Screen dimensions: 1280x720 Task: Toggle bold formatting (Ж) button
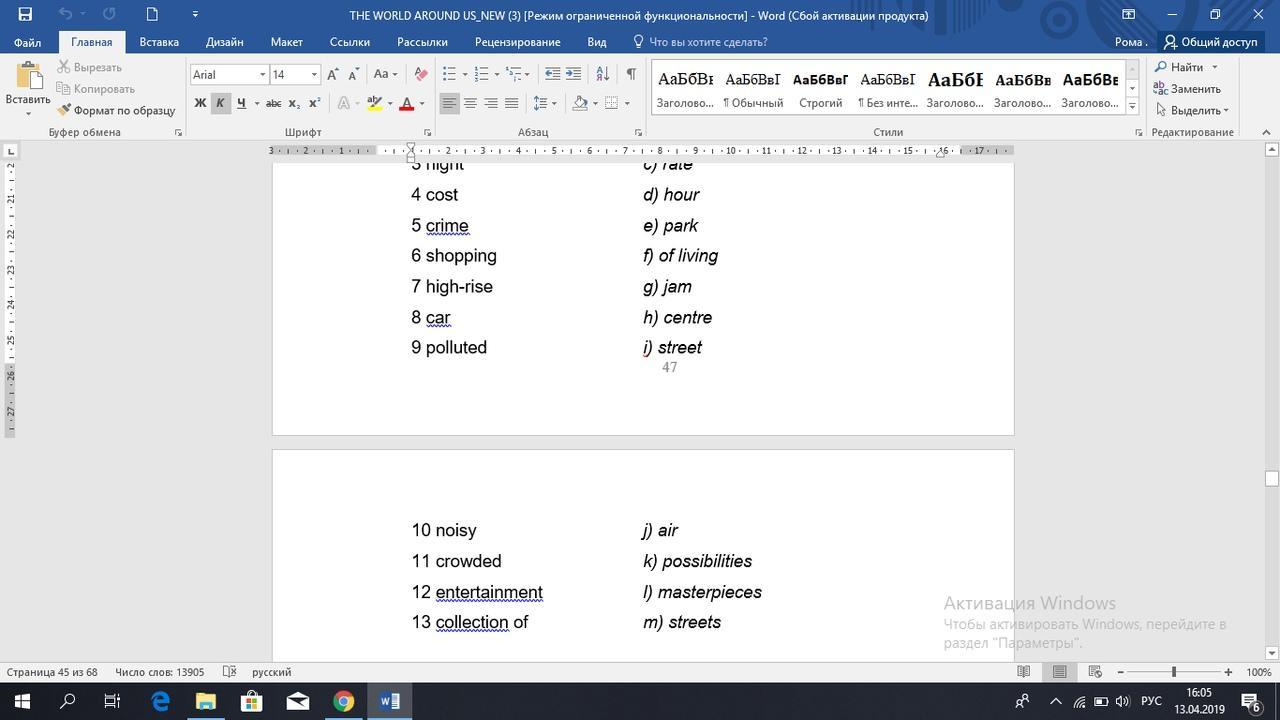[200, 103]
